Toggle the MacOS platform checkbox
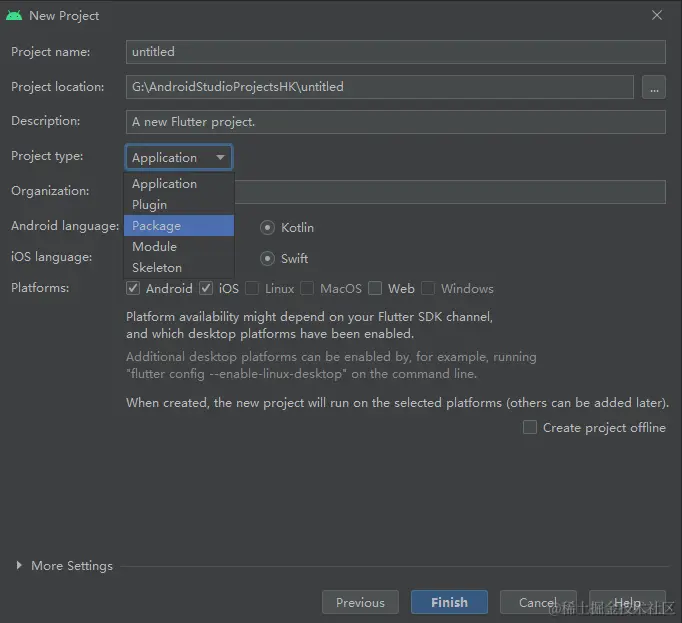 pyautogui.click(x=307, y=288)
